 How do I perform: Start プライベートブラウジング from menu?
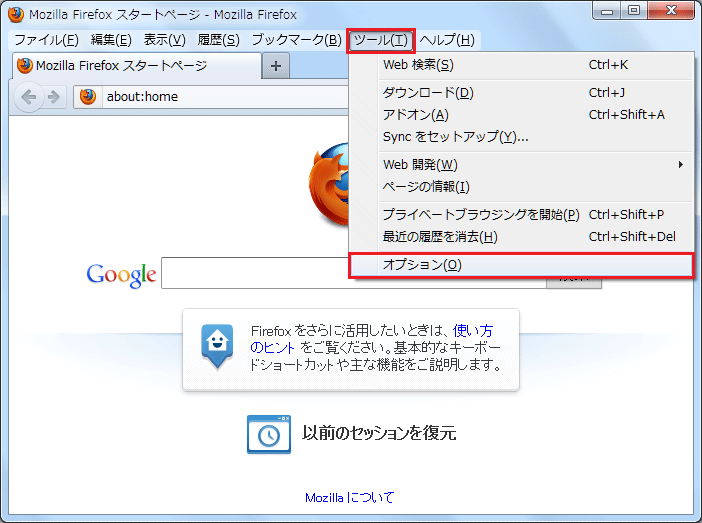(x=481, y=215)
